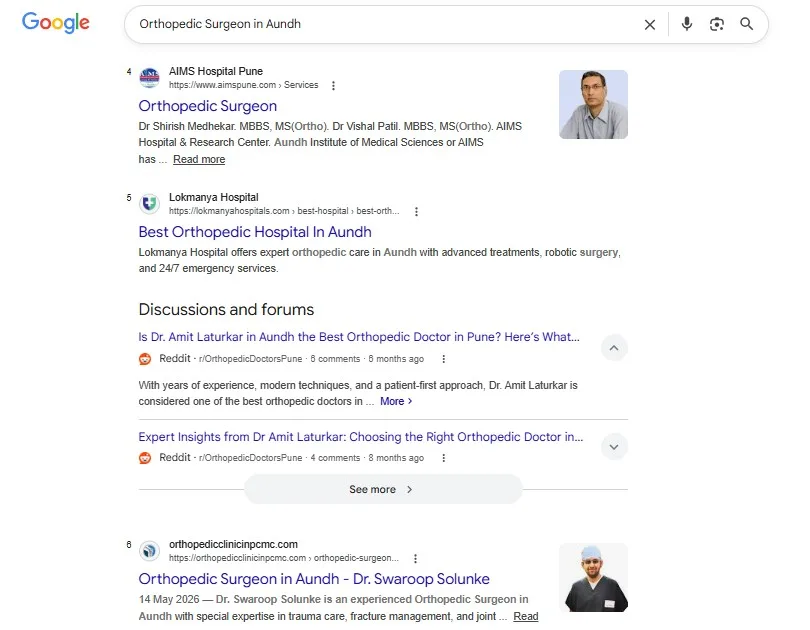Image resolution: width=810 pixels, height=630 pixels.
Task: Click Reddit icon on the 4 comments discussion
Action: coord(145,458)
